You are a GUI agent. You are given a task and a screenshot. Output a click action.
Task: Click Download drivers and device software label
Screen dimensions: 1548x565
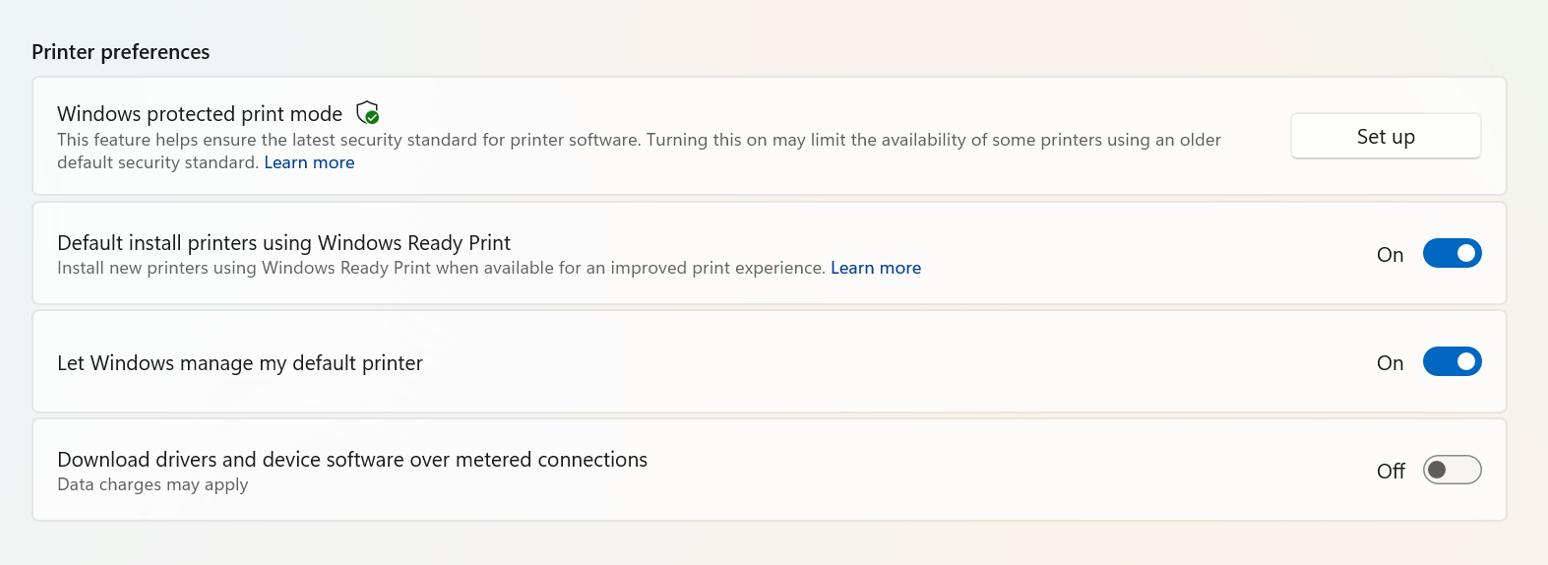coord(352,460)
